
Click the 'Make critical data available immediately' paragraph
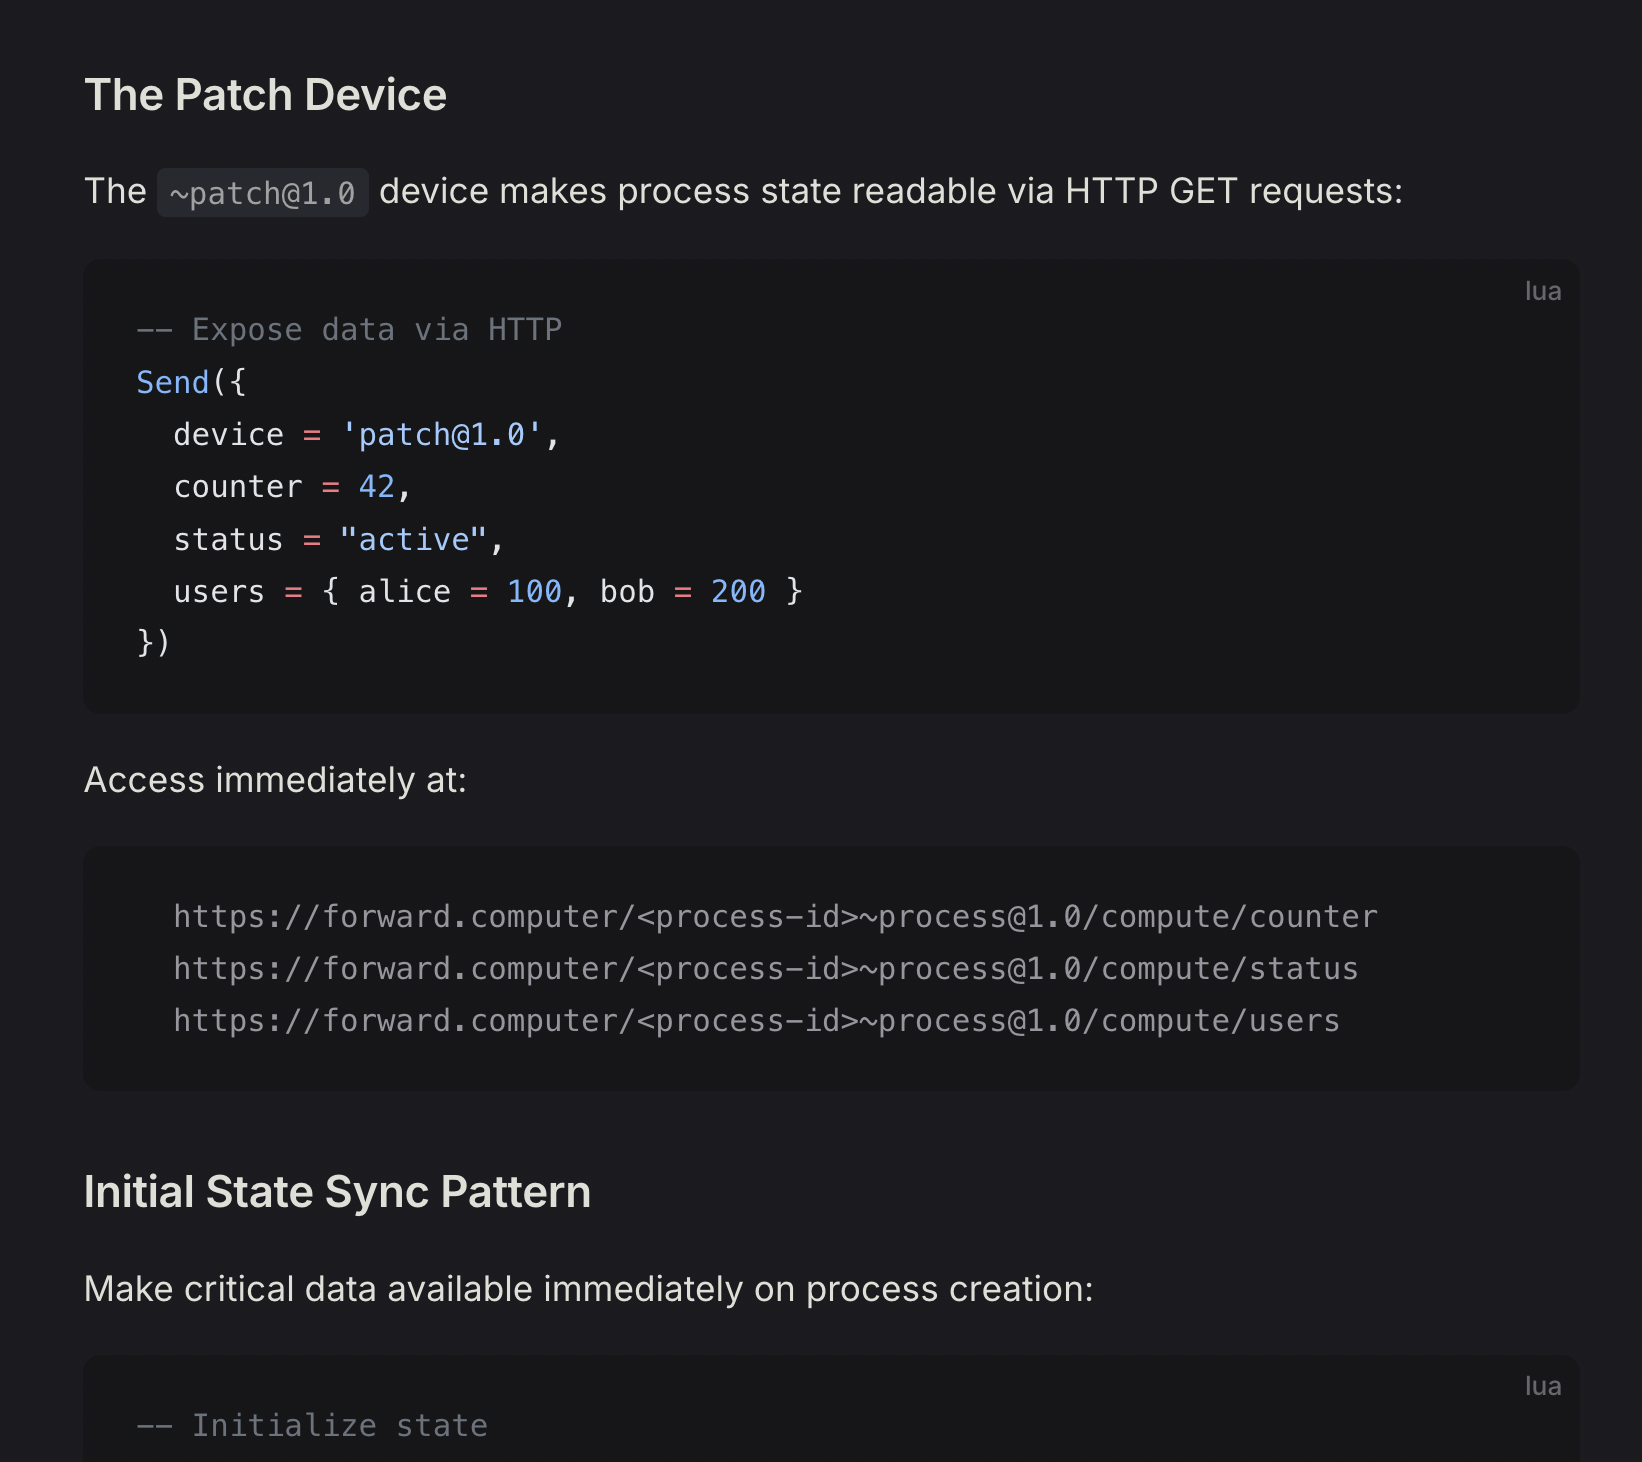tap(589, 1289)
